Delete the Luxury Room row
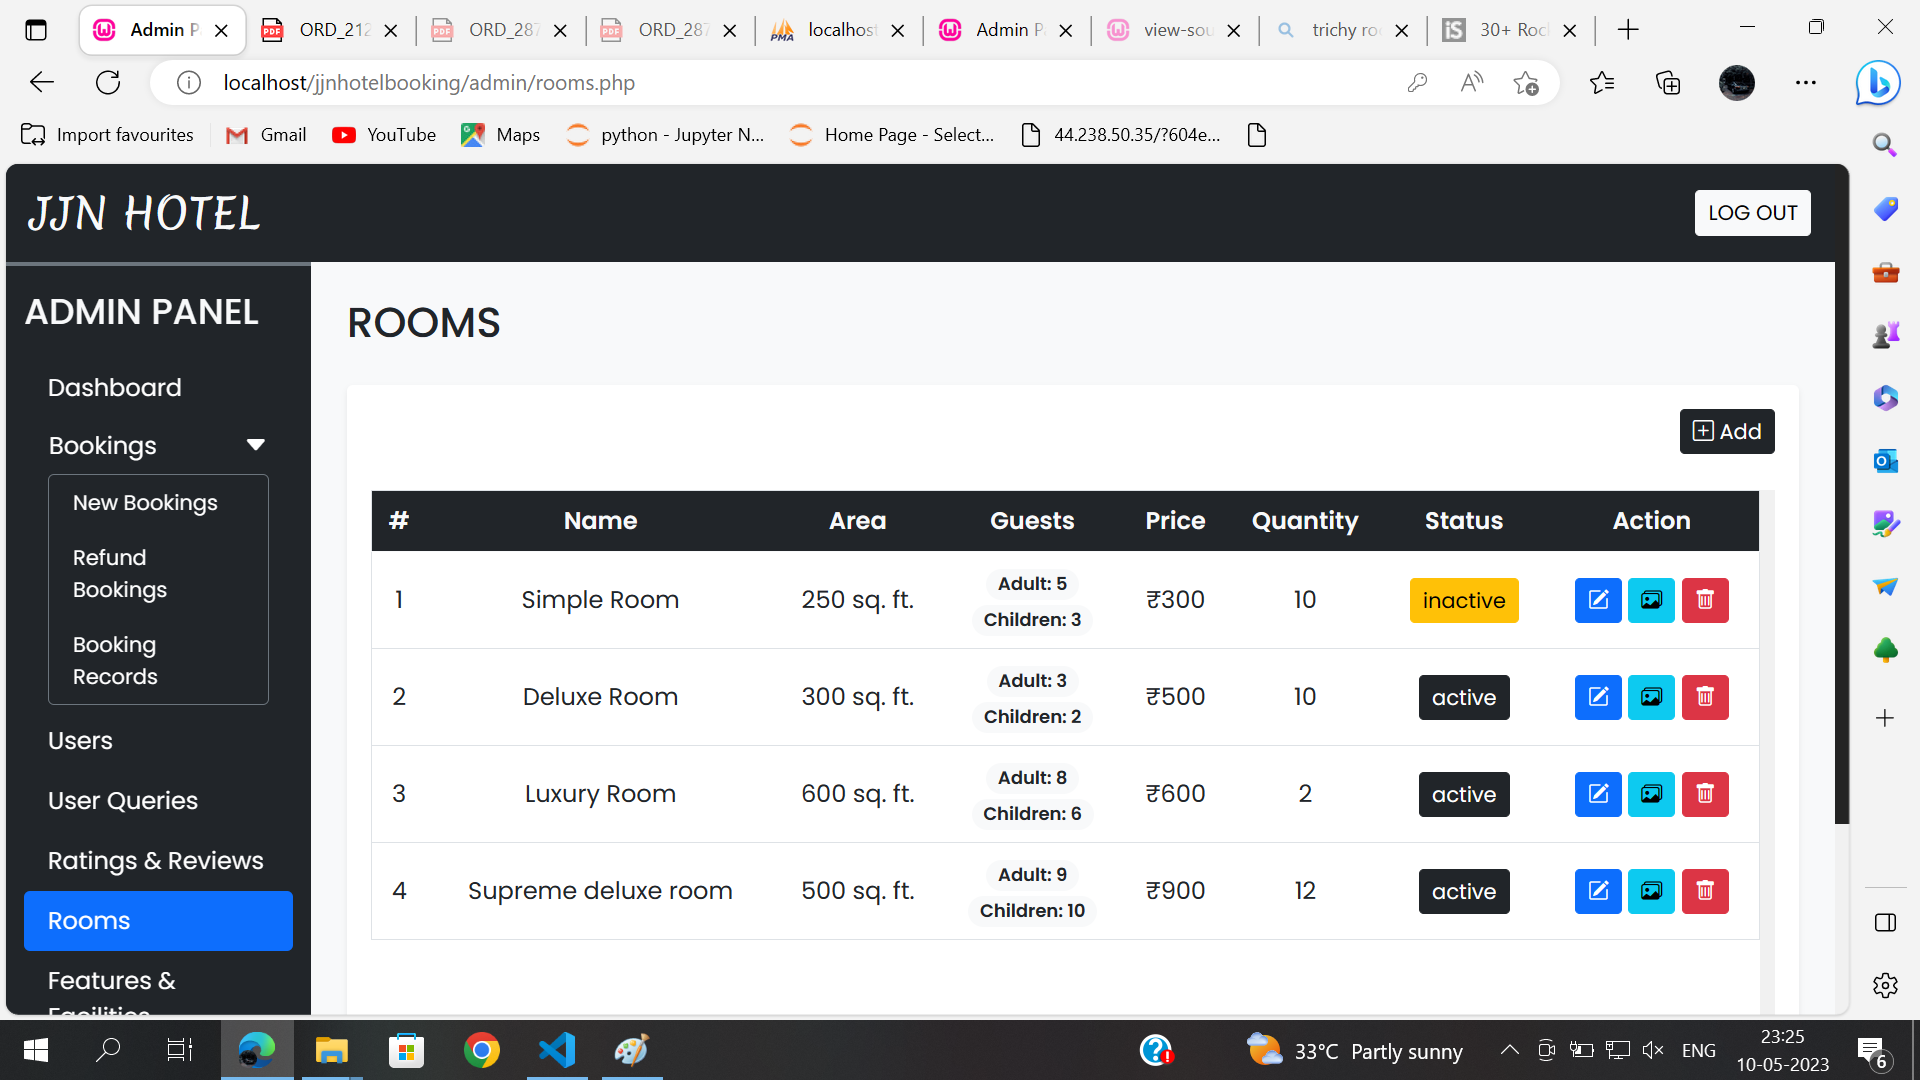1920x1080 pixels. coord(1704,794)
